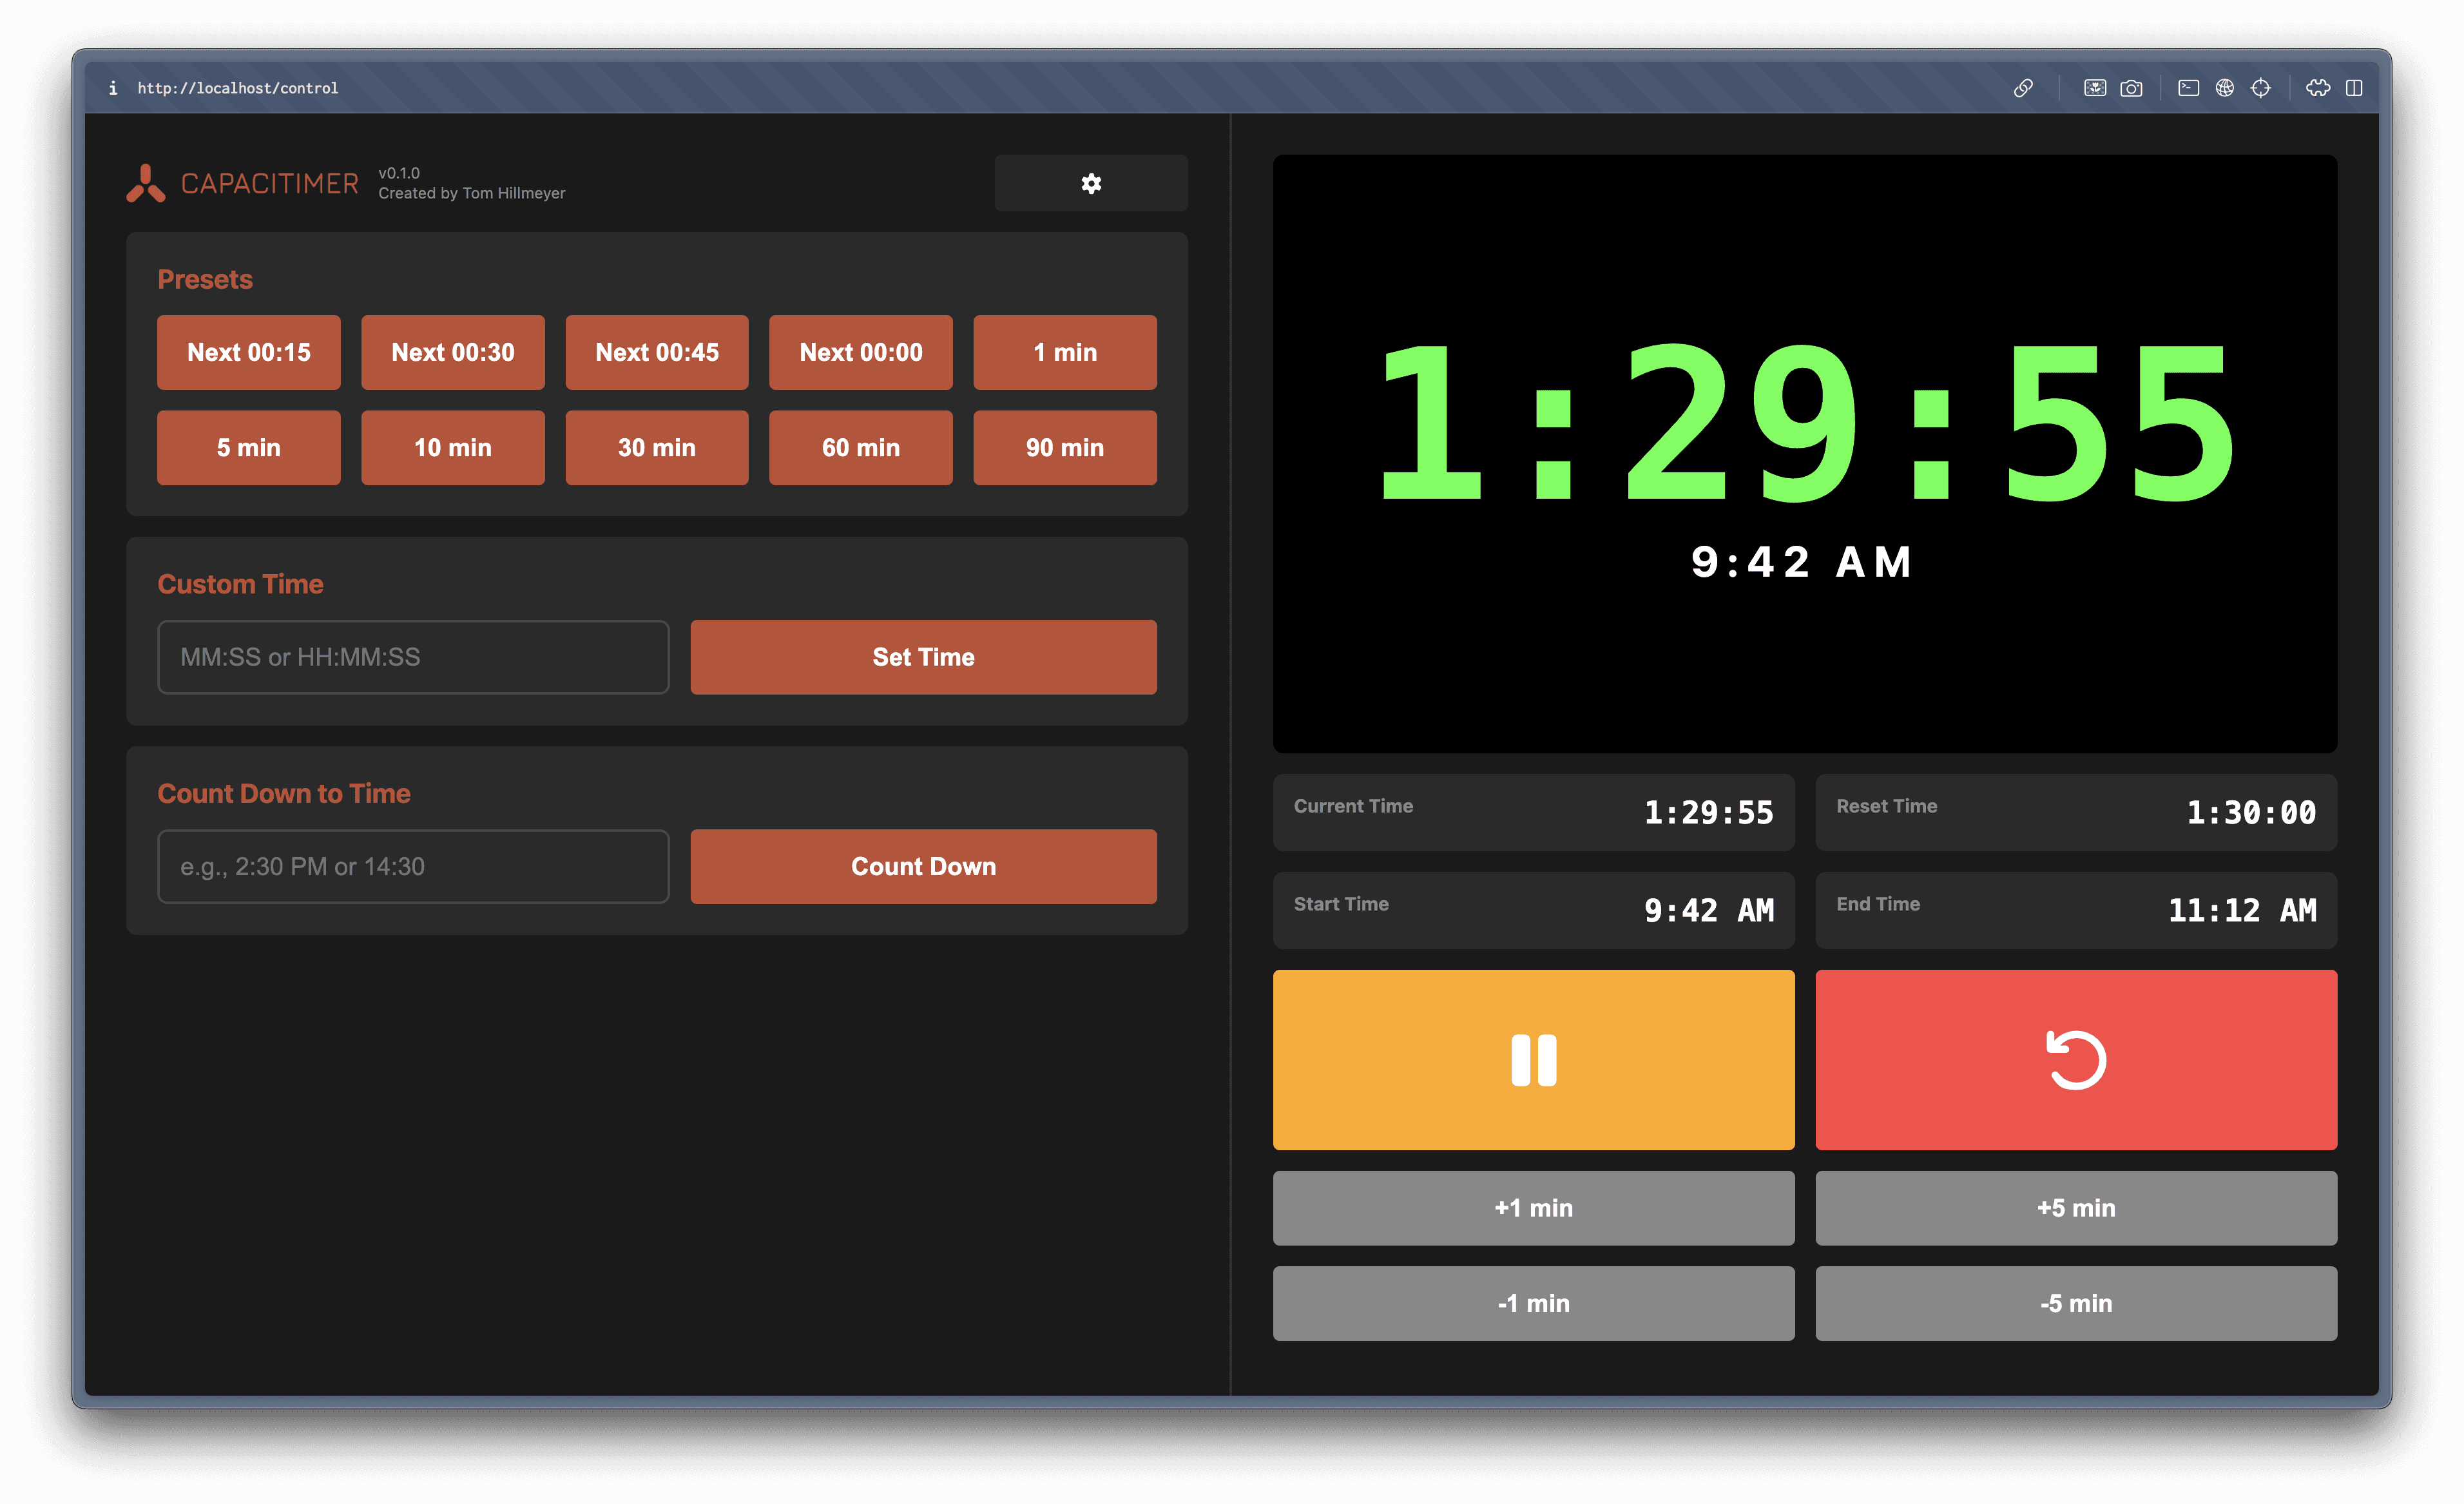
Task: Focus the MM:SS custom time field
Action: [x=413, y=656]
